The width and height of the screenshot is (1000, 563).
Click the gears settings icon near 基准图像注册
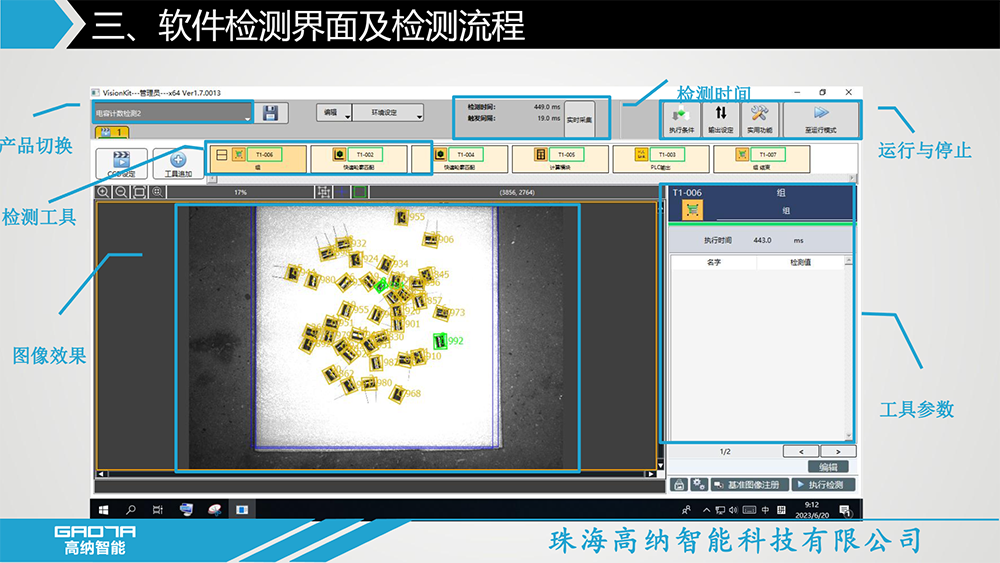click(x=699, y=485)
